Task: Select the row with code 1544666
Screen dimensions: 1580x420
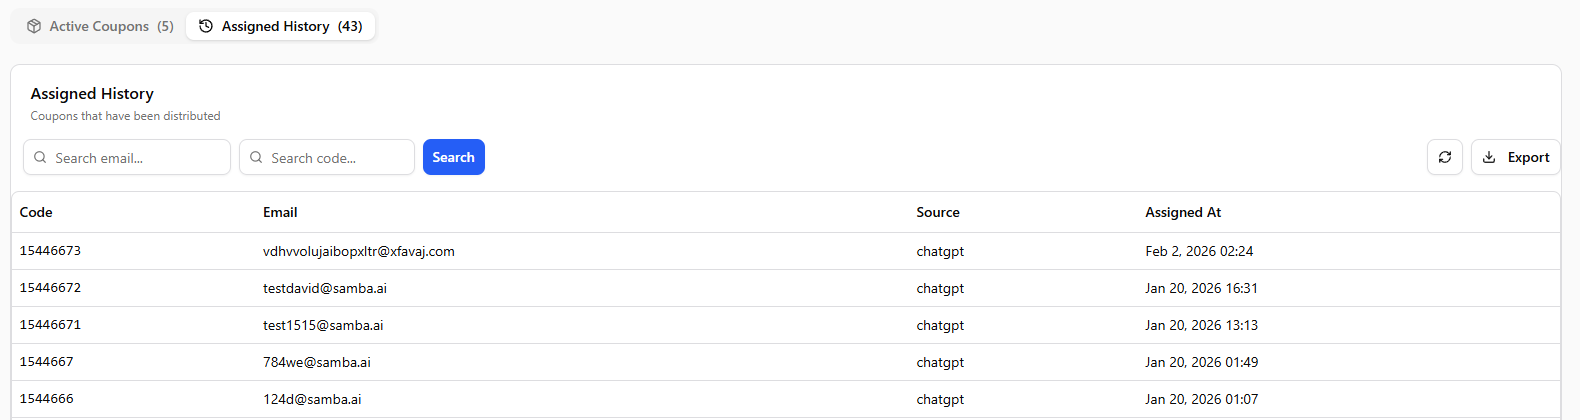Action: tap(786, 399)
